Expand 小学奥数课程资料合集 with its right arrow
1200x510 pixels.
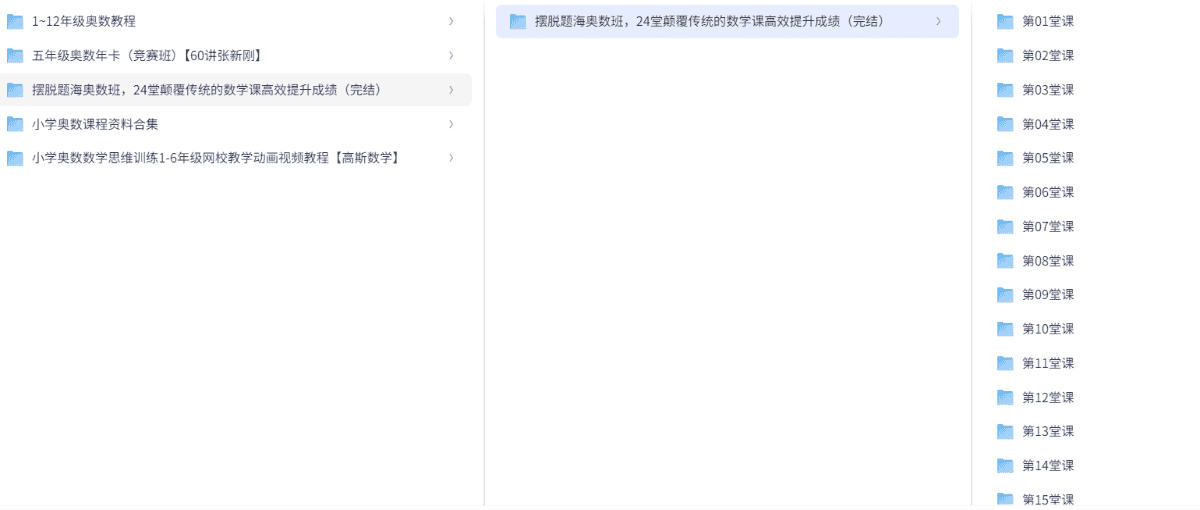(451, 124)
